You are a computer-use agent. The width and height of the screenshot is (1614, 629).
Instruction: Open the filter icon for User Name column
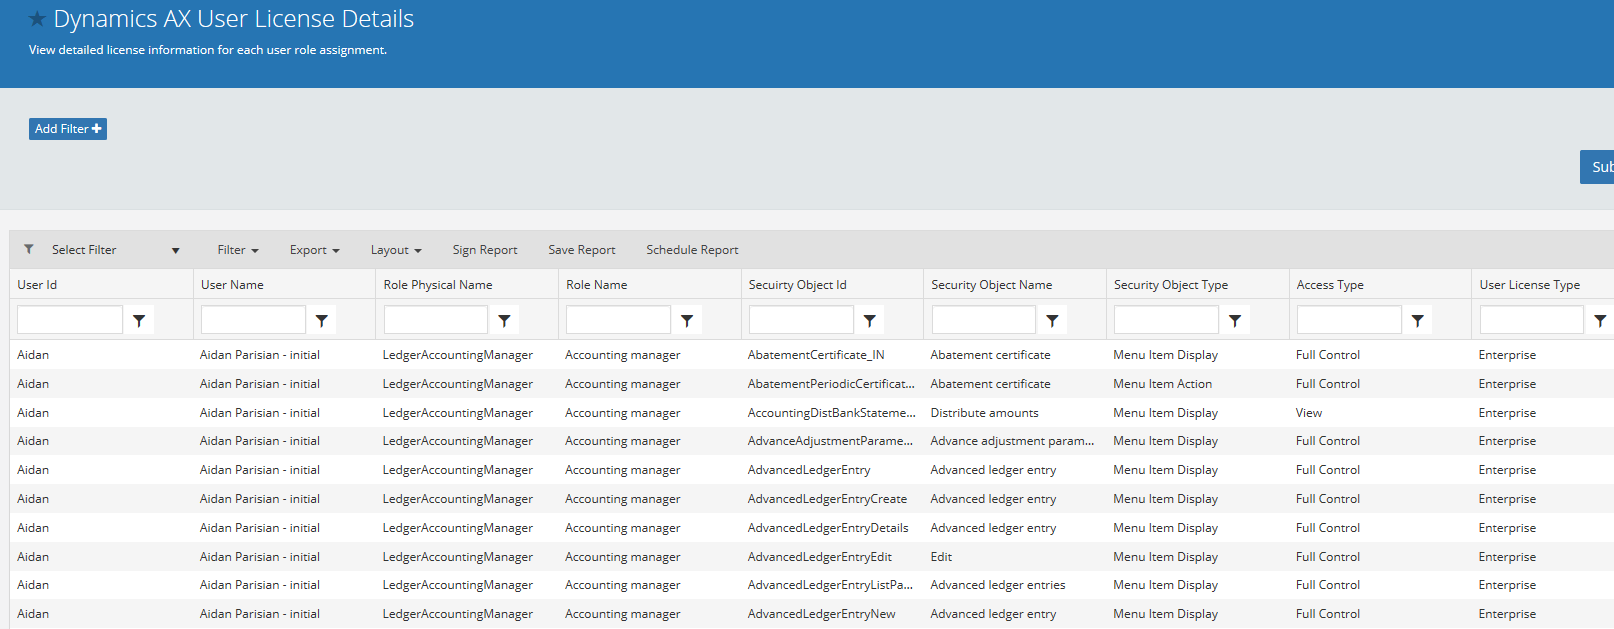[x=322, y=320]
